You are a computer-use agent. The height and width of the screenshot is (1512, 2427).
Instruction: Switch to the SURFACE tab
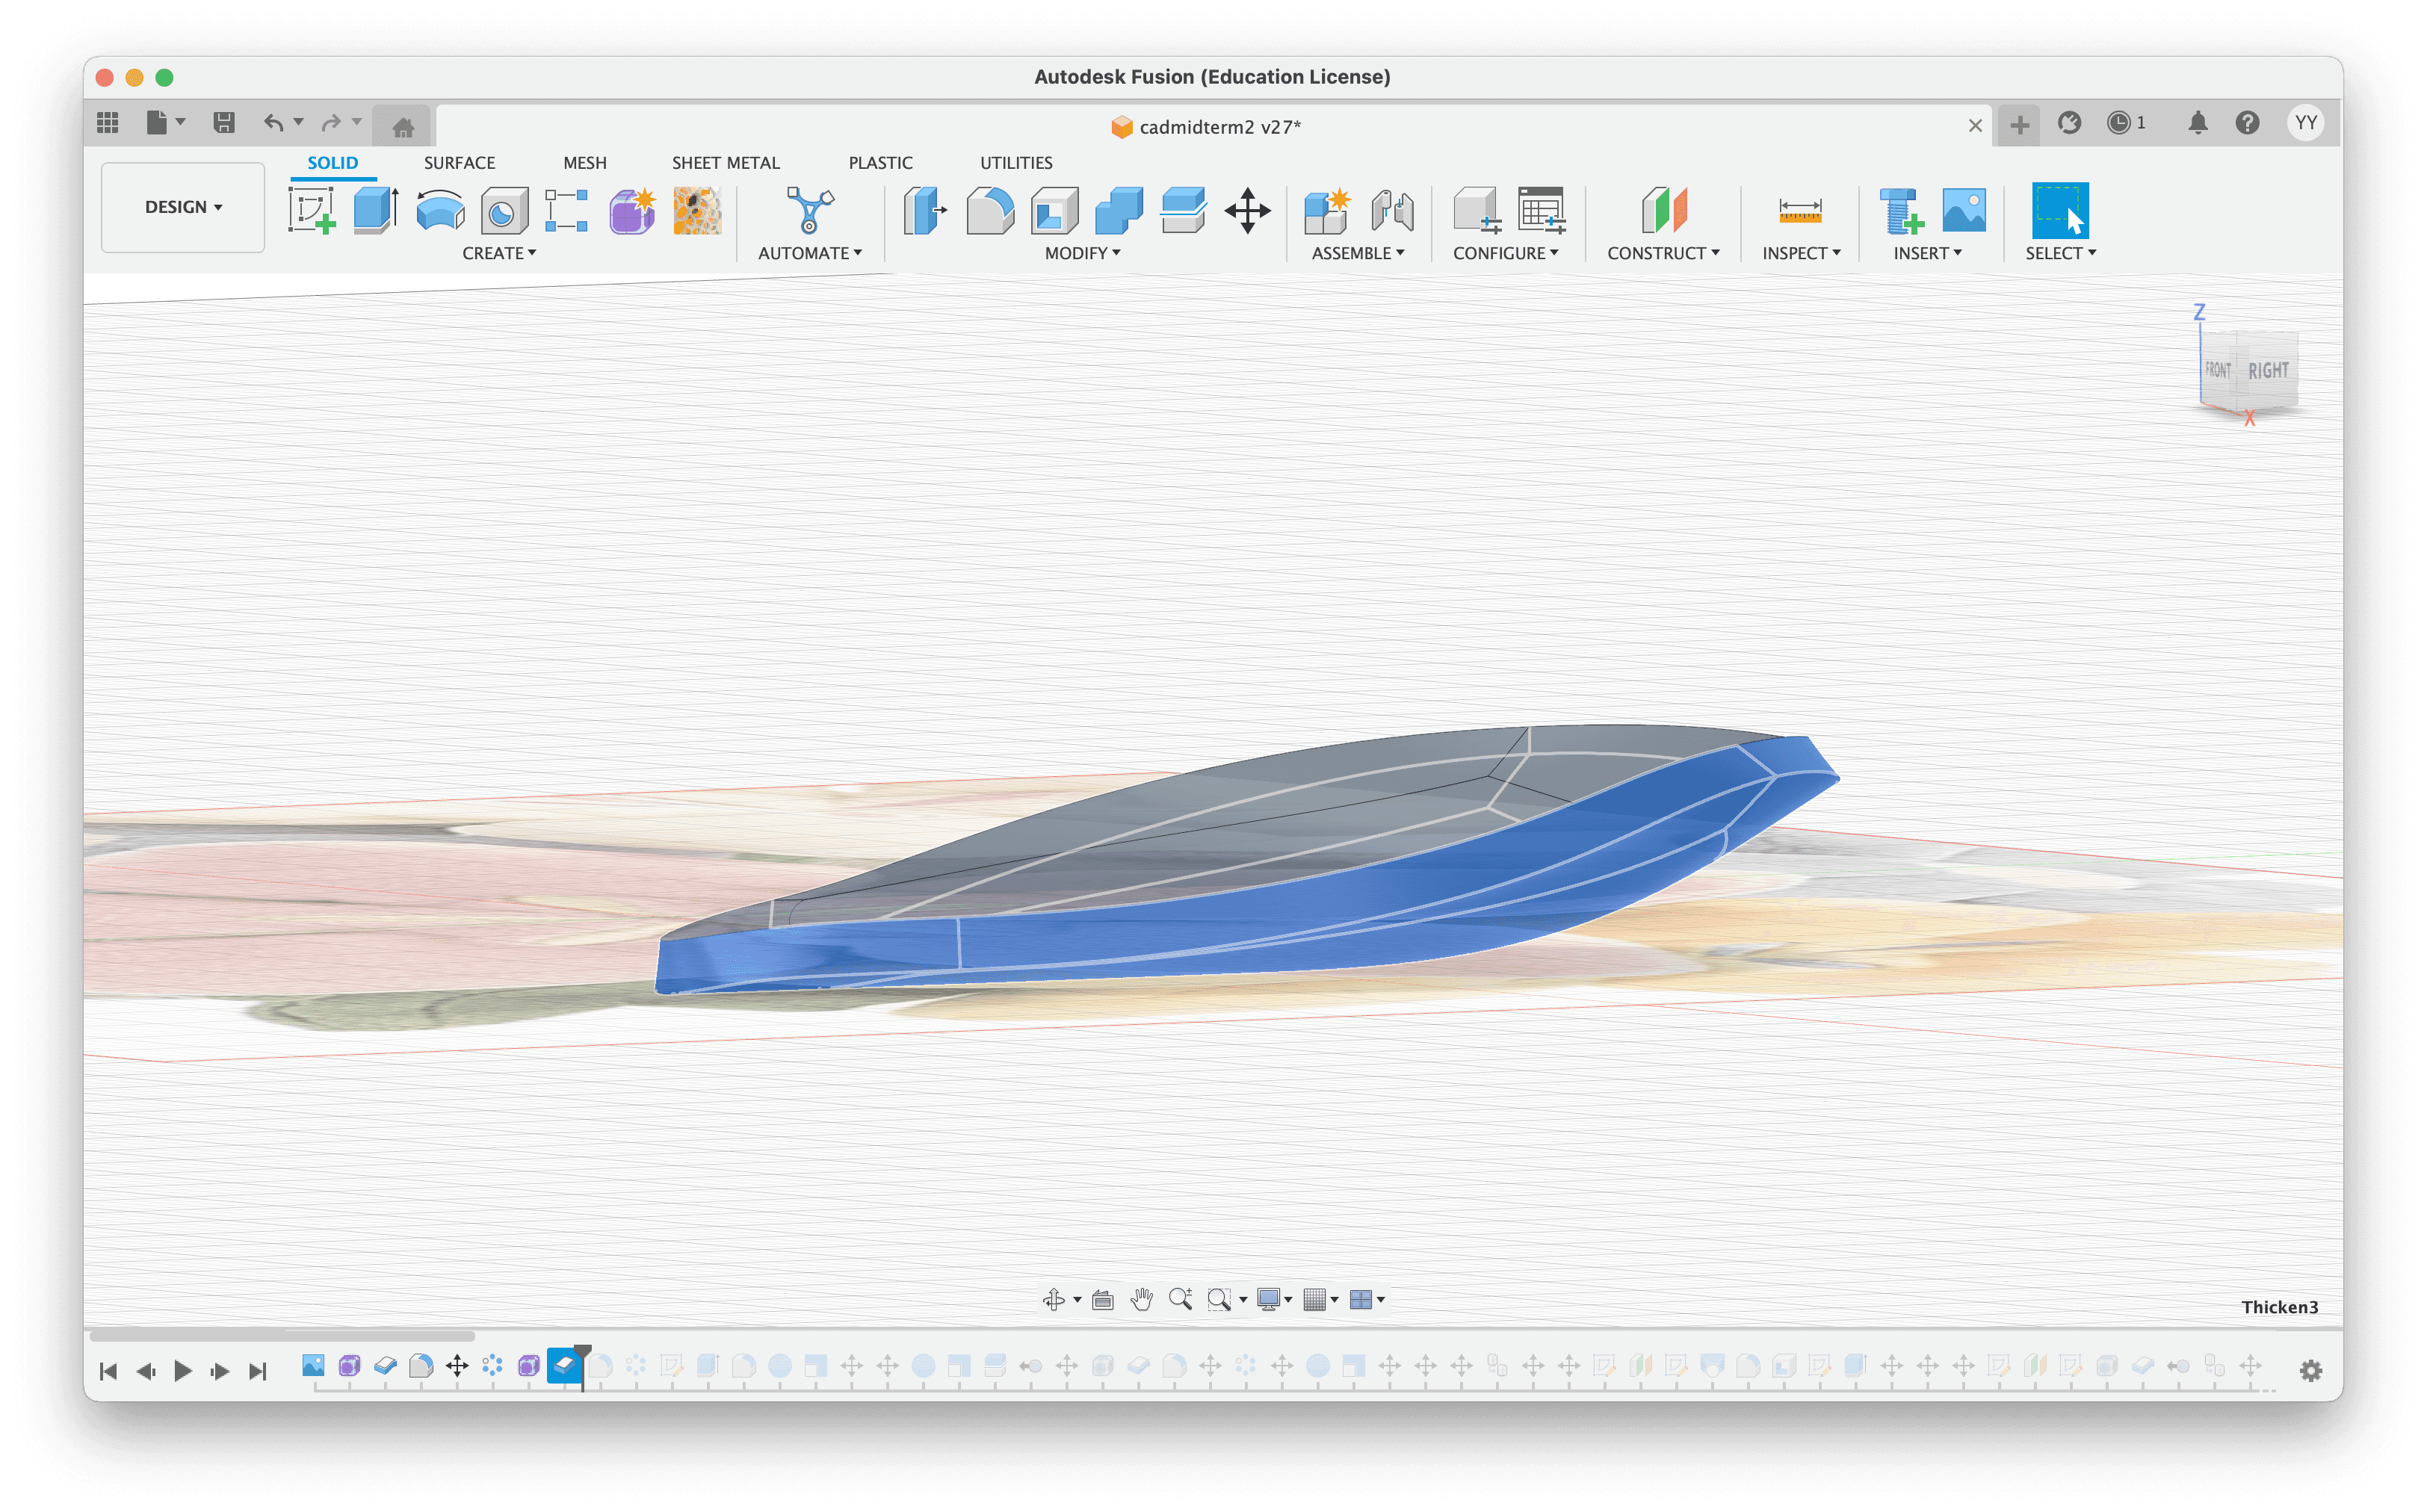pos(459,163)
